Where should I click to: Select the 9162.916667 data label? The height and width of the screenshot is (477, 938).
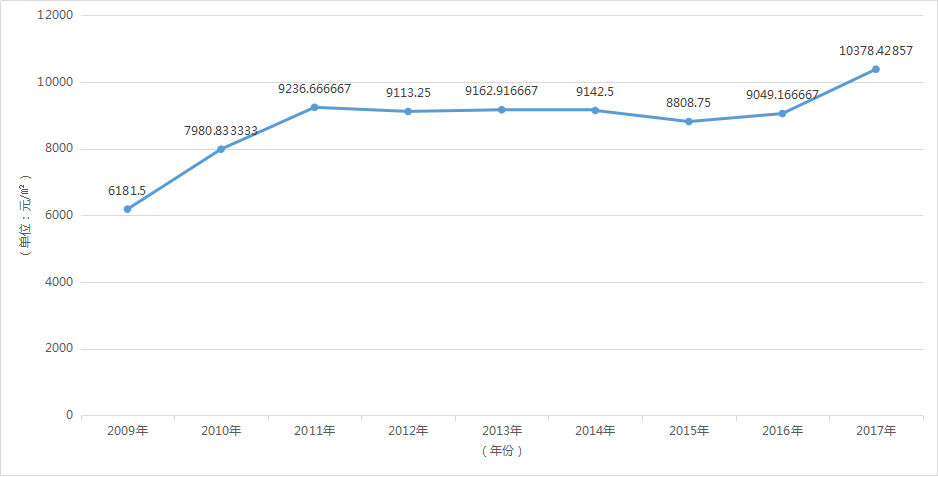(501, 91)
